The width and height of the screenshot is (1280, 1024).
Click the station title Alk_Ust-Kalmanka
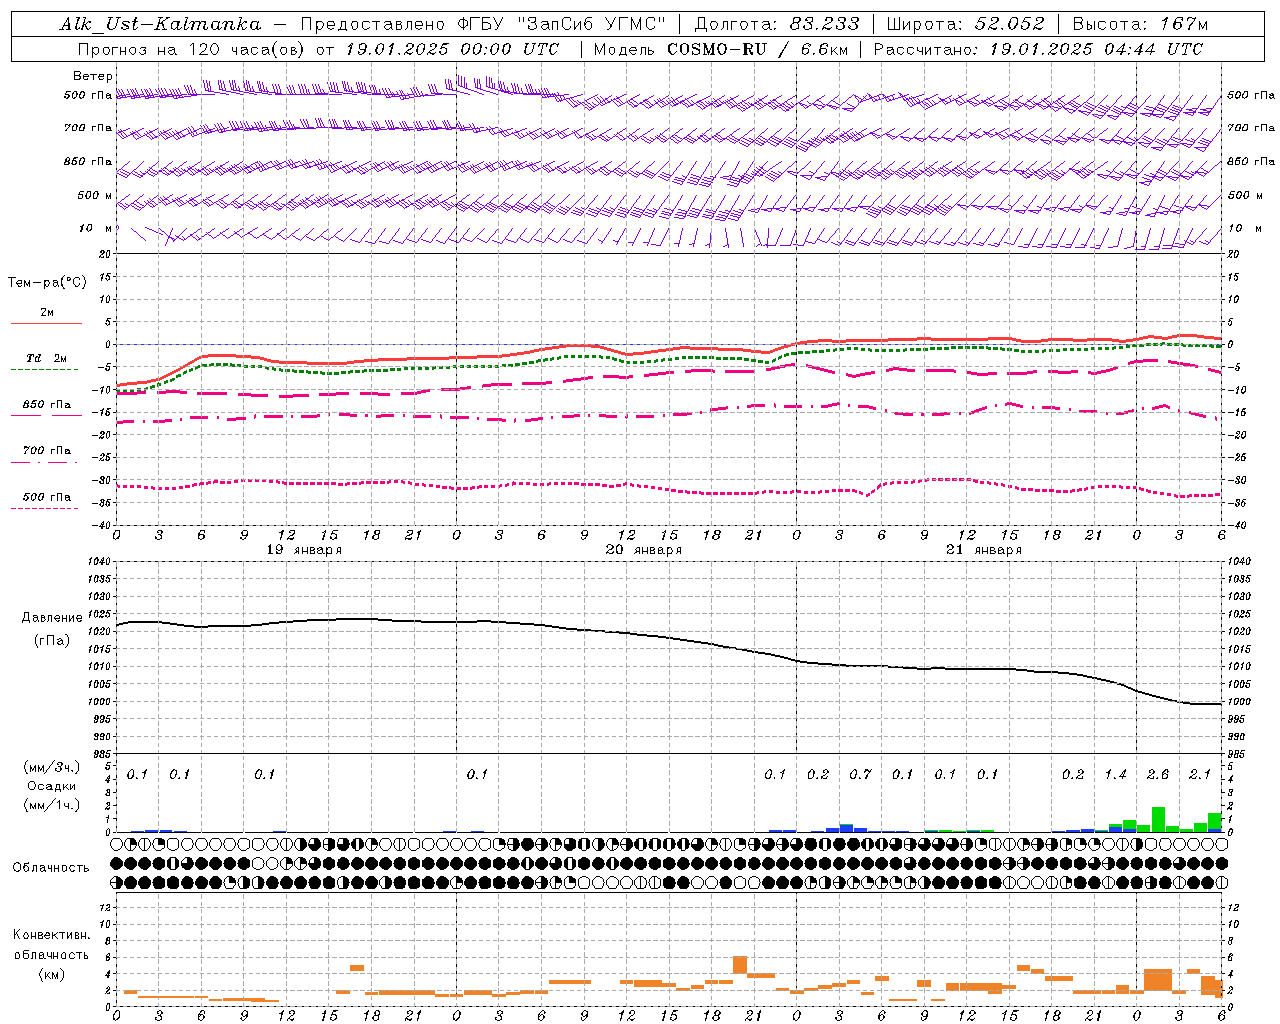tap(160, 24)
